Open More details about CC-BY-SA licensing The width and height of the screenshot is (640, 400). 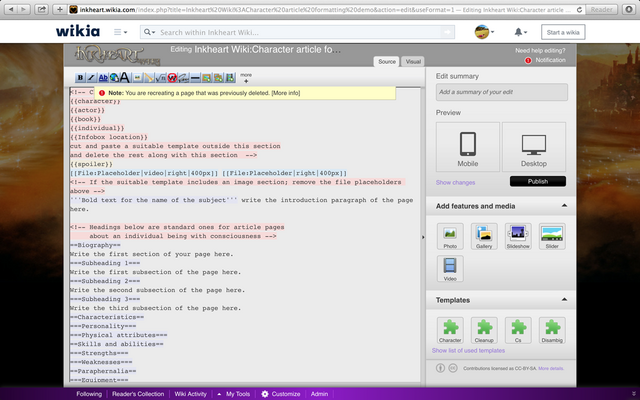pos(551,368)
